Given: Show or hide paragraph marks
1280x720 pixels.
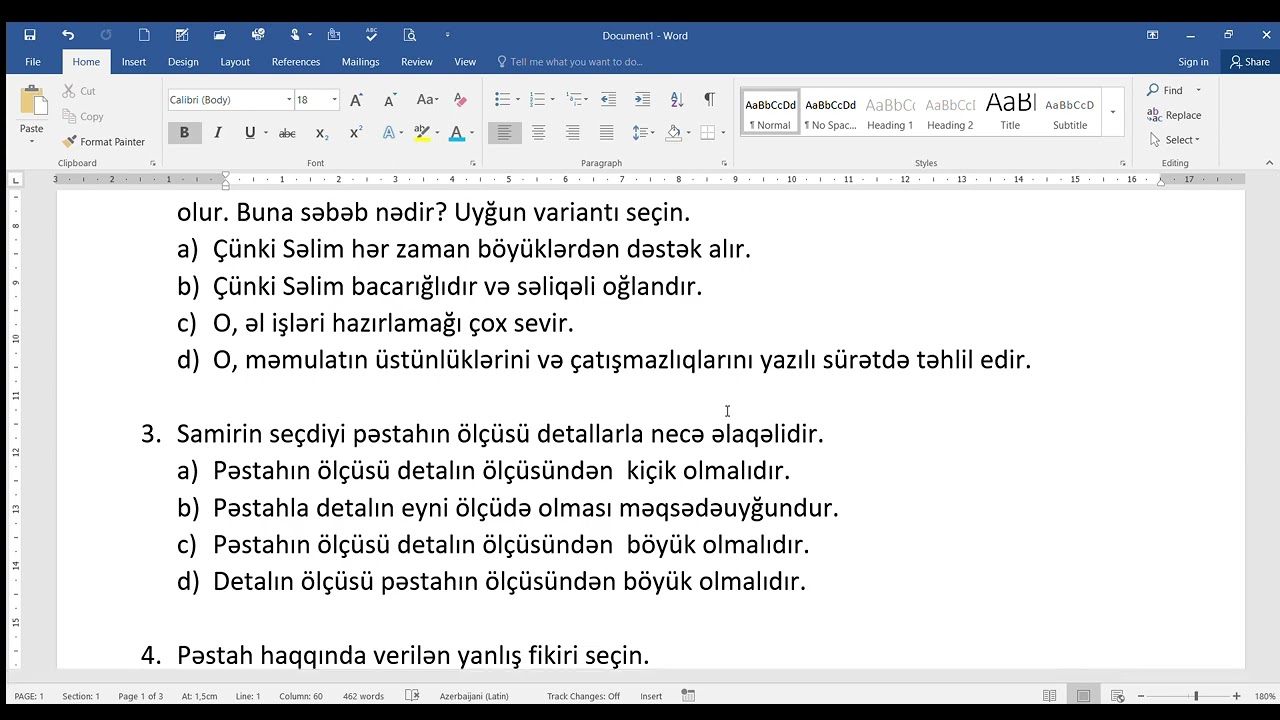Looking at the screenshot, I should click(x=709, y=100).
